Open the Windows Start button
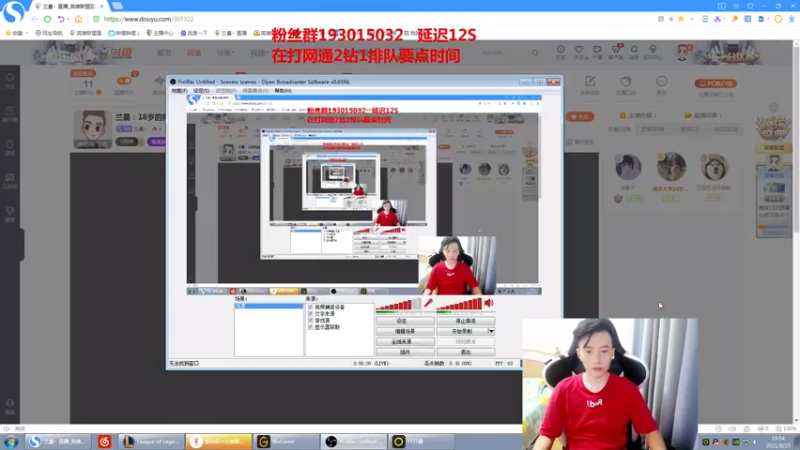The width and height of the screenshot is (800, 450). 11,442
